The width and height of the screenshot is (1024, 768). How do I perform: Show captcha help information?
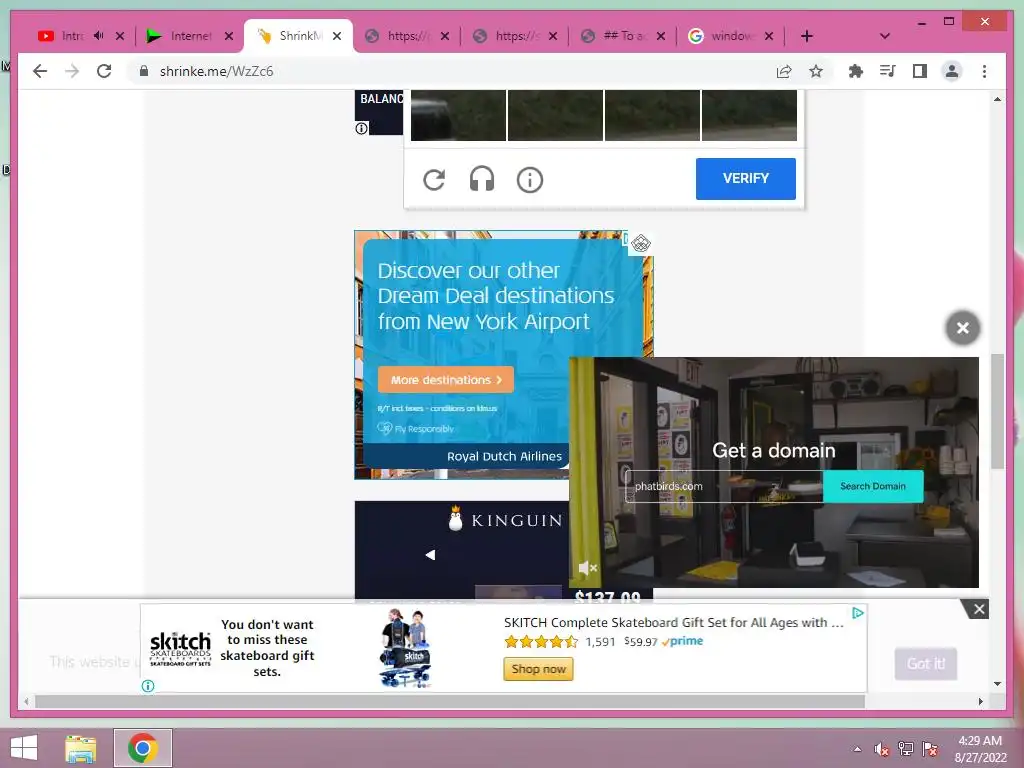pyautogui.click(x=530, y=180)
